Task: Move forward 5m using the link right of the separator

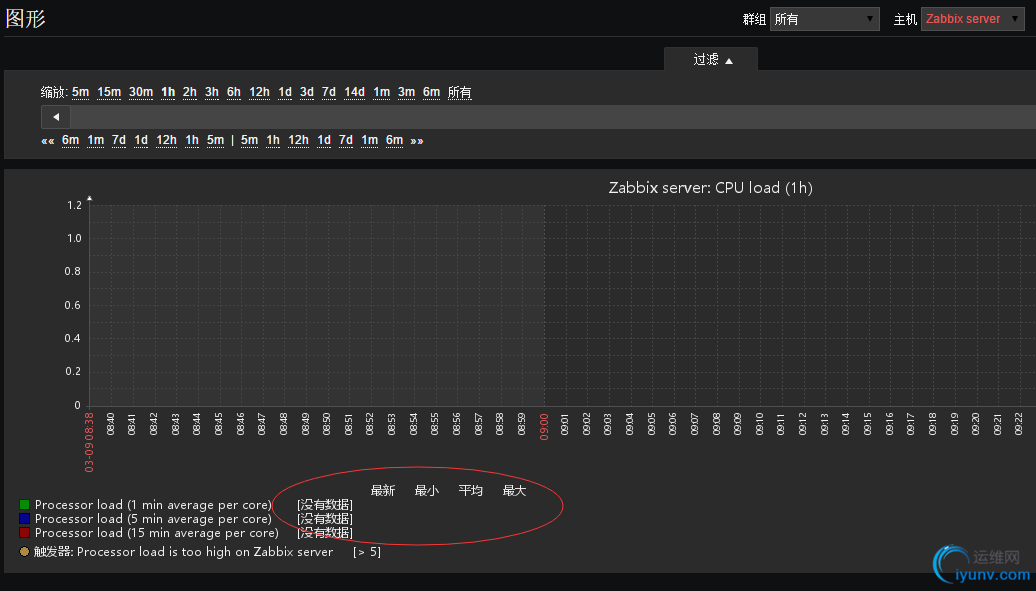Action: pyautogui.click(x=249, y=140)
